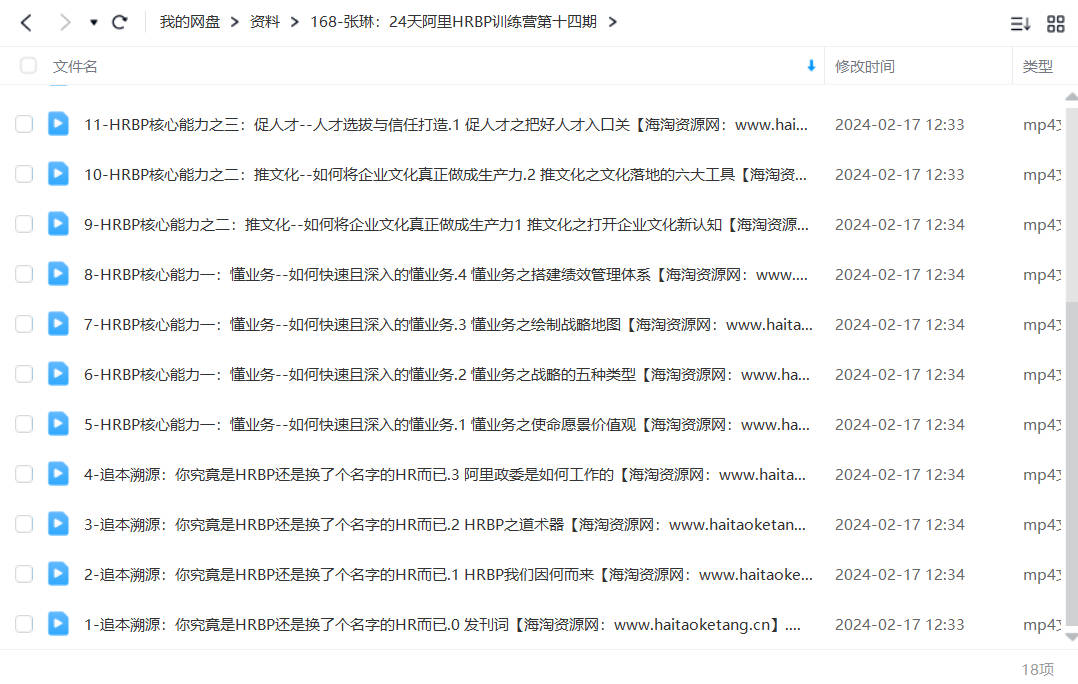Click mp4 type cell of 1-追本溯源 发刊词

[1042, 625]
